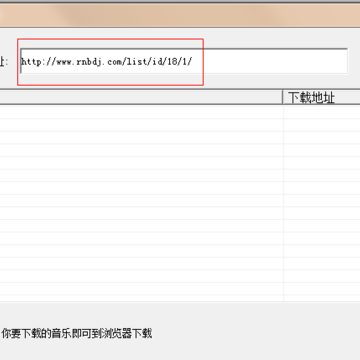Image resolution: width=360 pixels, height=360 pixels.
Task: Select the fifth row of the result list
Action: tap(180, 163)
